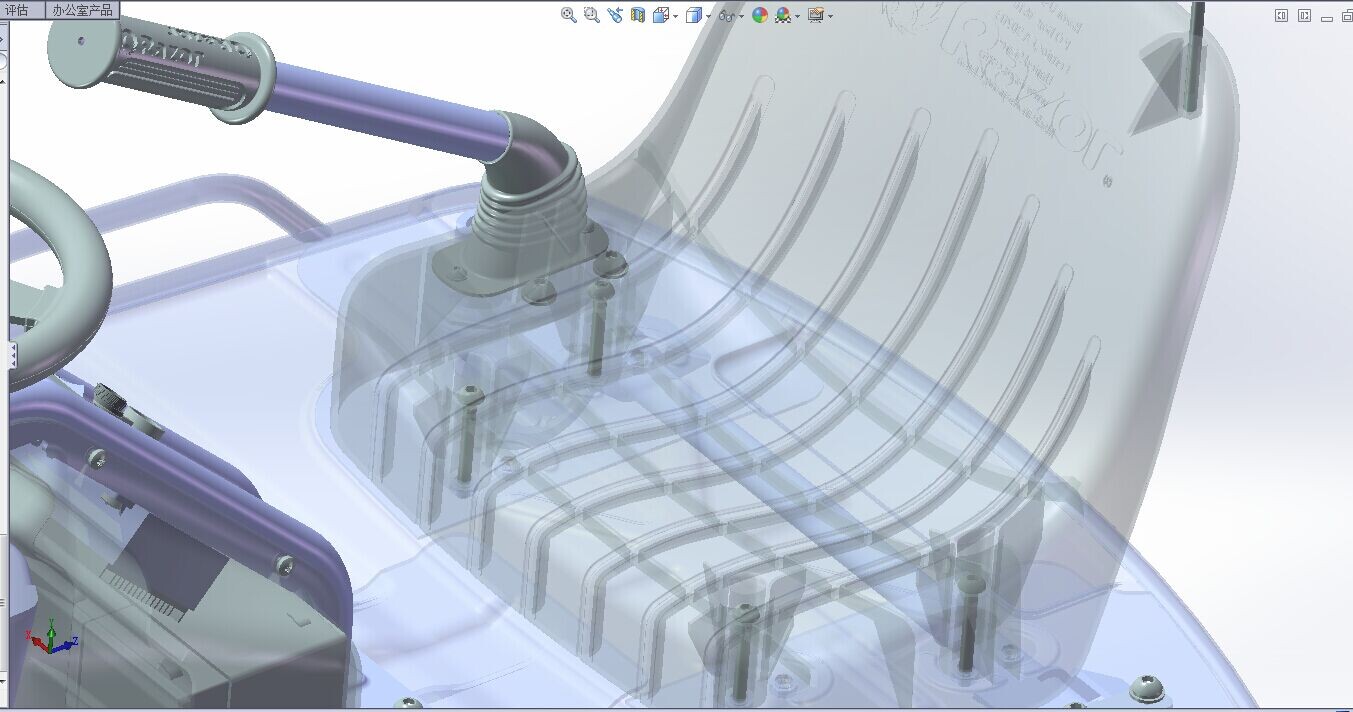The image size is (1353, 712).
Task: Click the View Settings monitor icon
Action: pyautogui.click(x=816, y=15)
